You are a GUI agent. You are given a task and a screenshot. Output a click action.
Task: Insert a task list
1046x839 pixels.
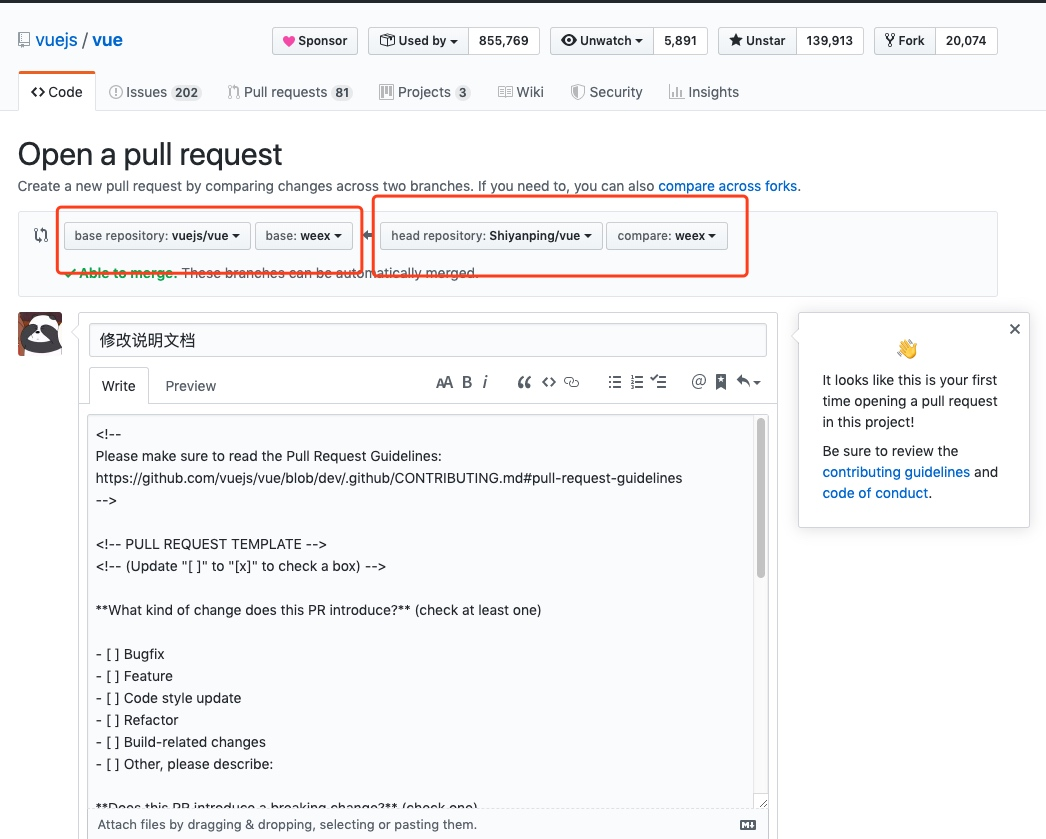(x=659, y=382)
